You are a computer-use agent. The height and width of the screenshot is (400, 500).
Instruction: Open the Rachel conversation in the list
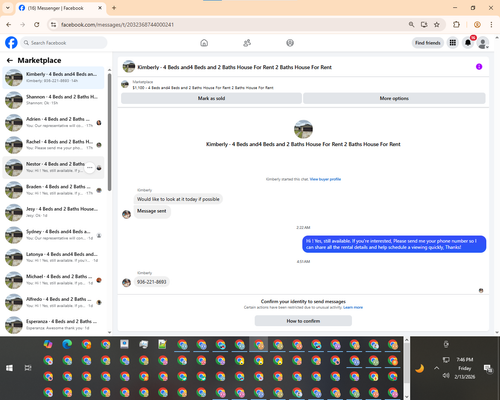point(53,145)
